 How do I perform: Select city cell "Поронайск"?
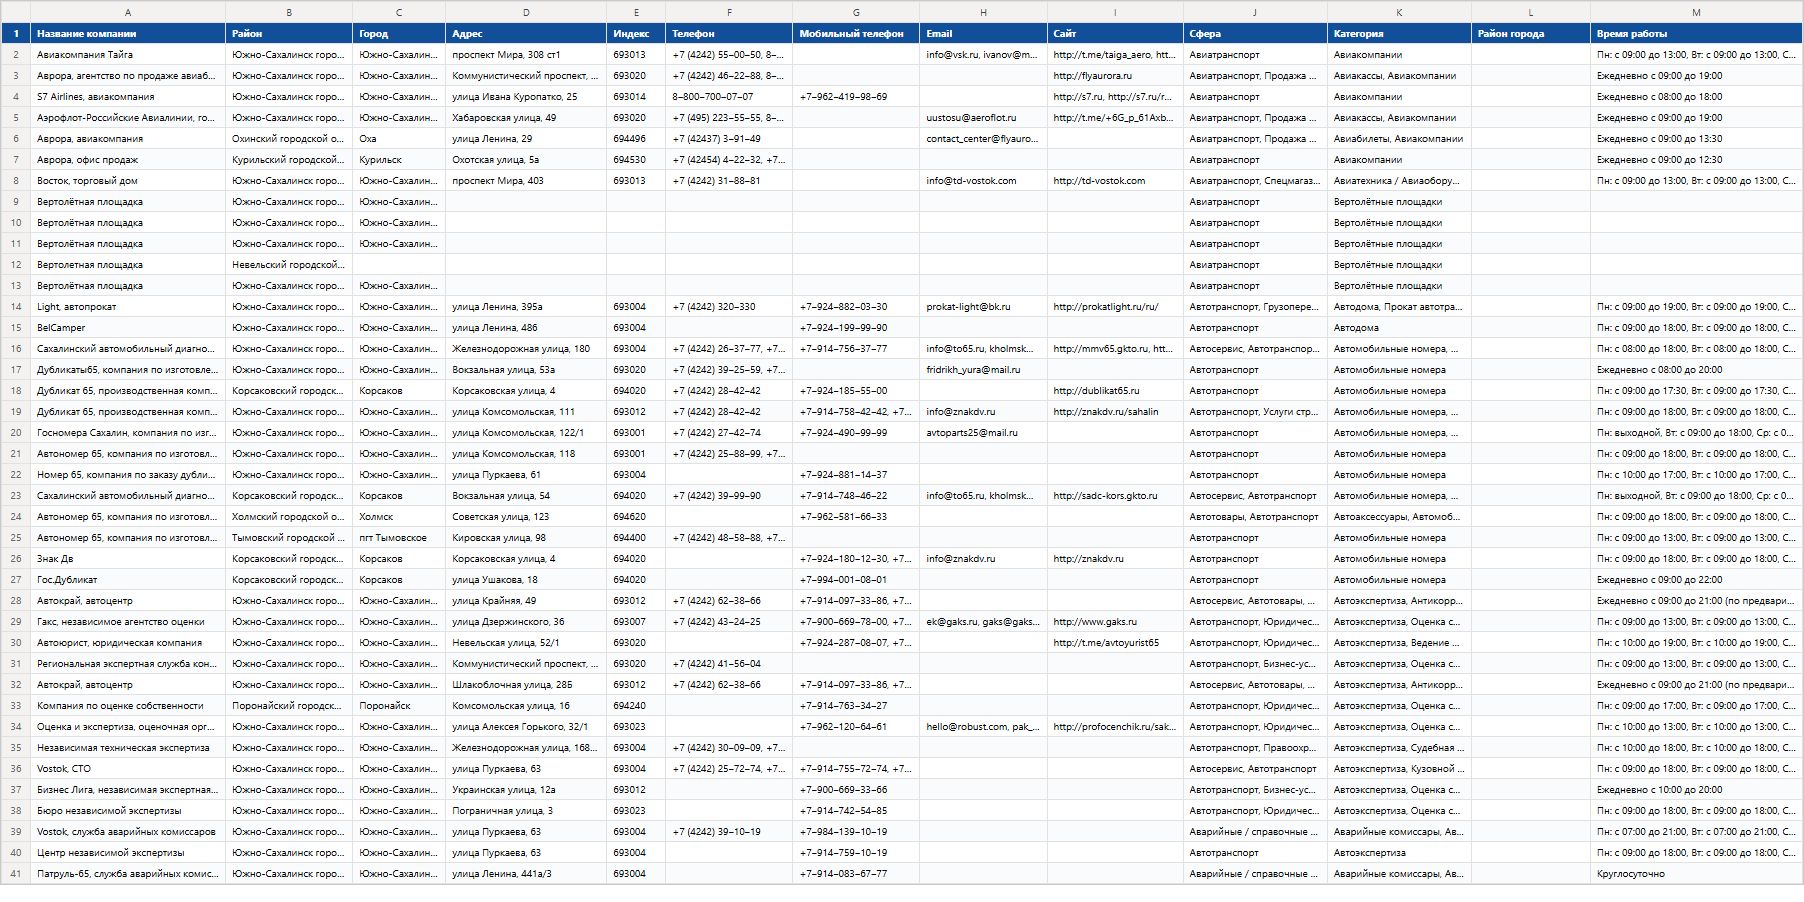(399, 706)
